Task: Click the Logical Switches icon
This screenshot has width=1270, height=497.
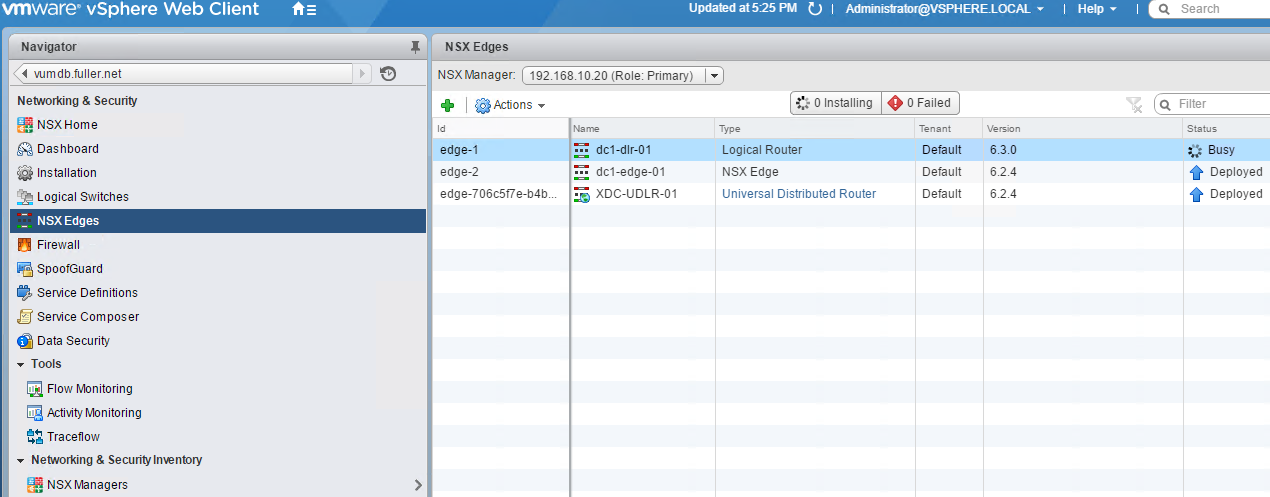Action: [25, 197]
